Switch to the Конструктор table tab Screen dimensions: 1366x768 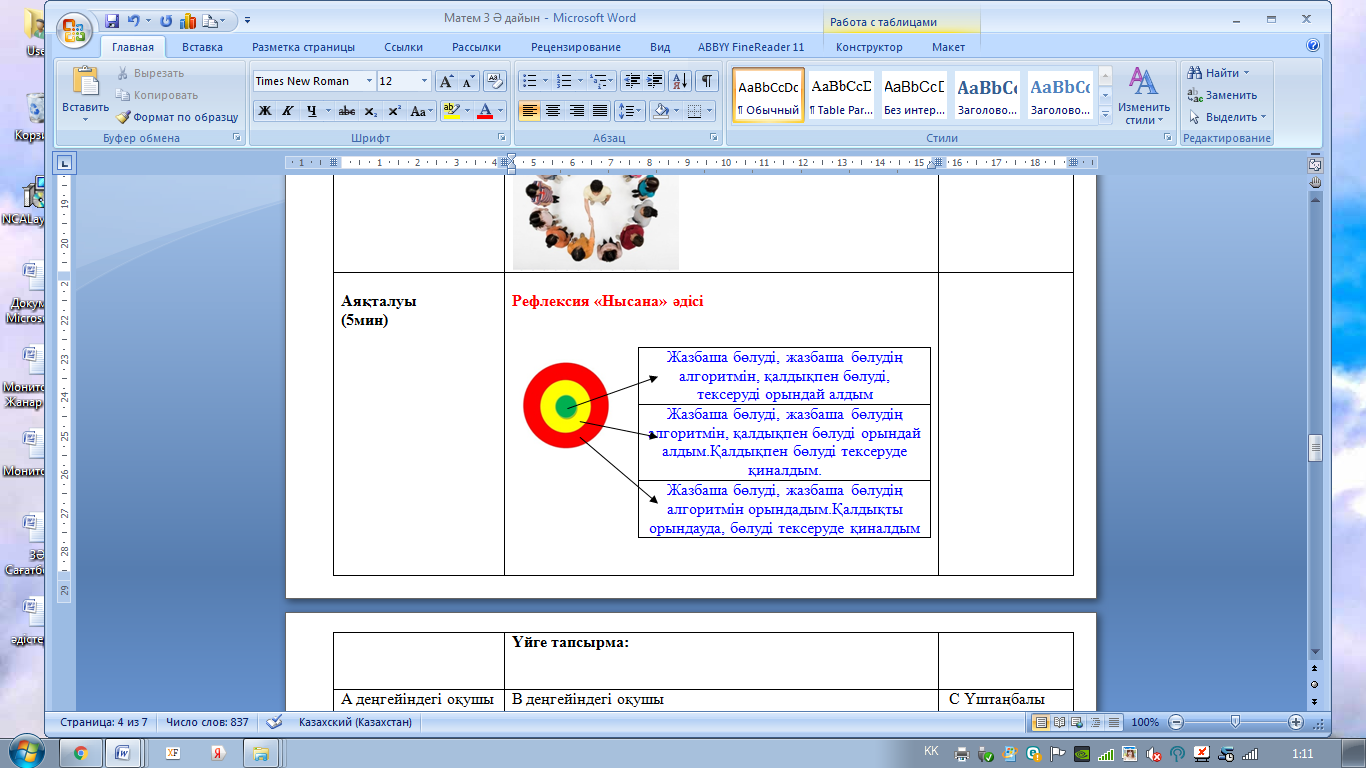pyautogui.click(x=869, y=47)
